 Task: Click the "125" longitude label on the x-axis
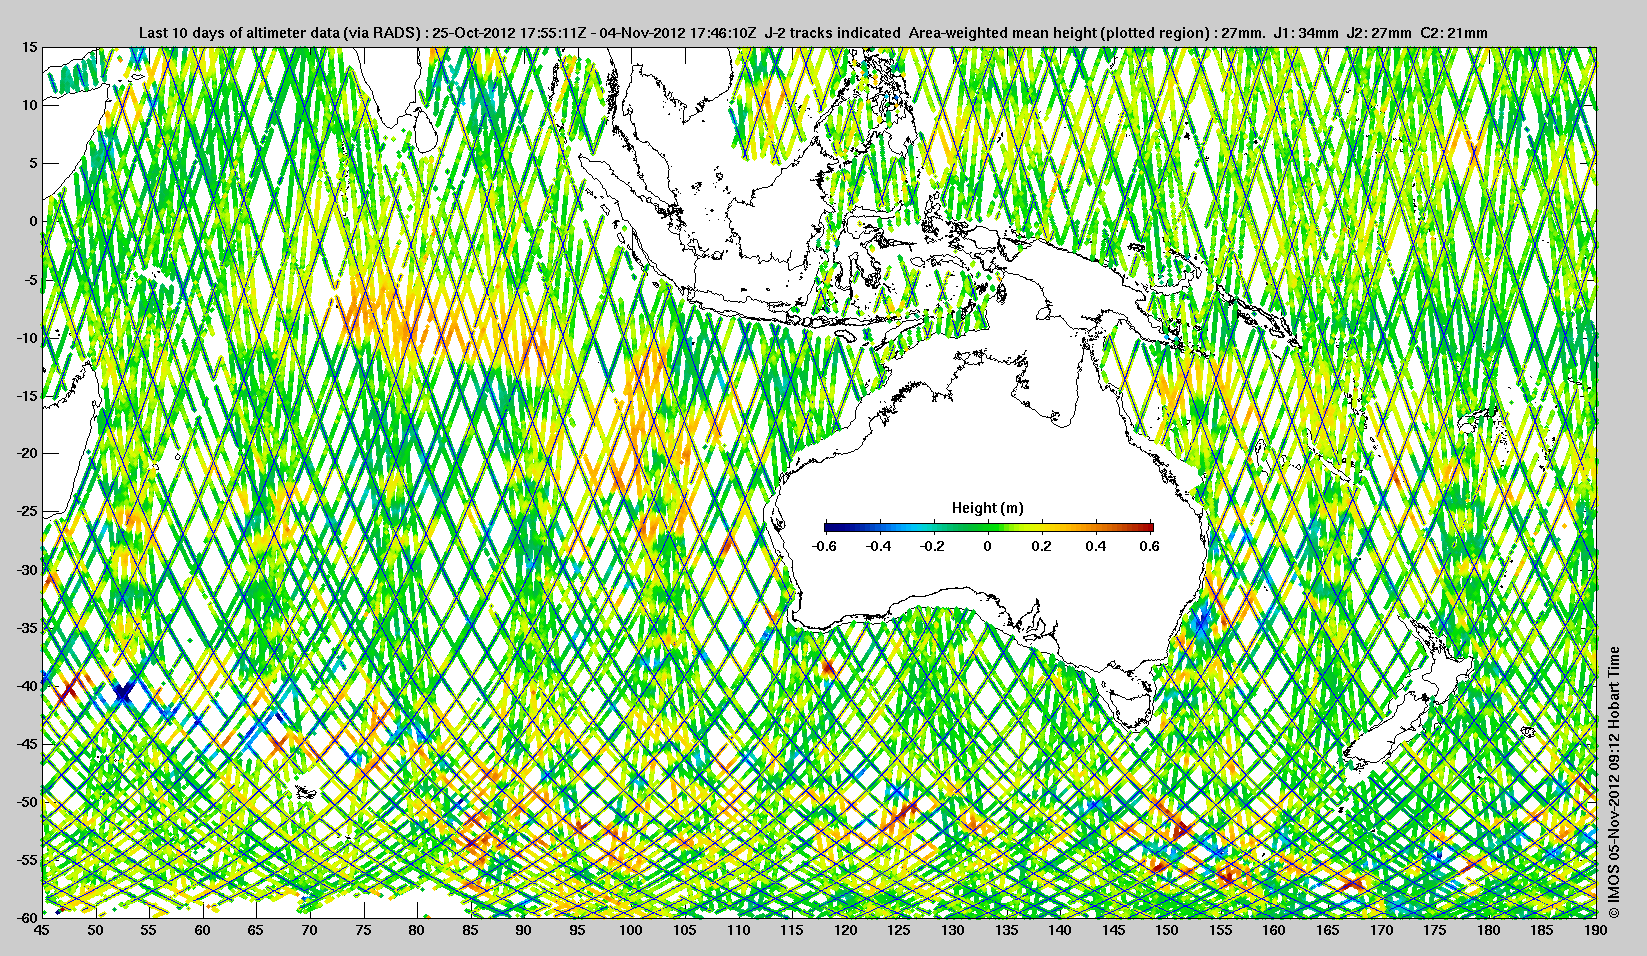(x=899, y=930)
